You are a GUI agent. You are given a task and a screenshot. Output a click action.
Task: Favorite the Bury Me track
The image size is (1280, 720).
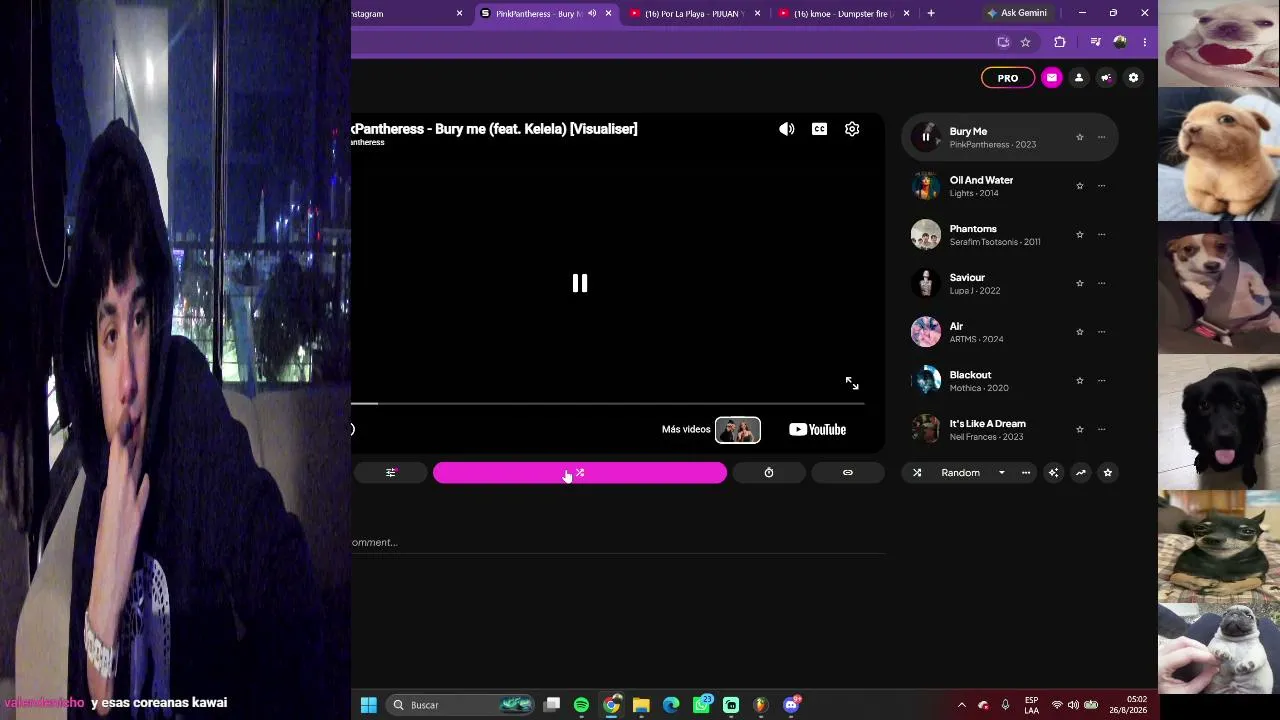point(1079,137)
